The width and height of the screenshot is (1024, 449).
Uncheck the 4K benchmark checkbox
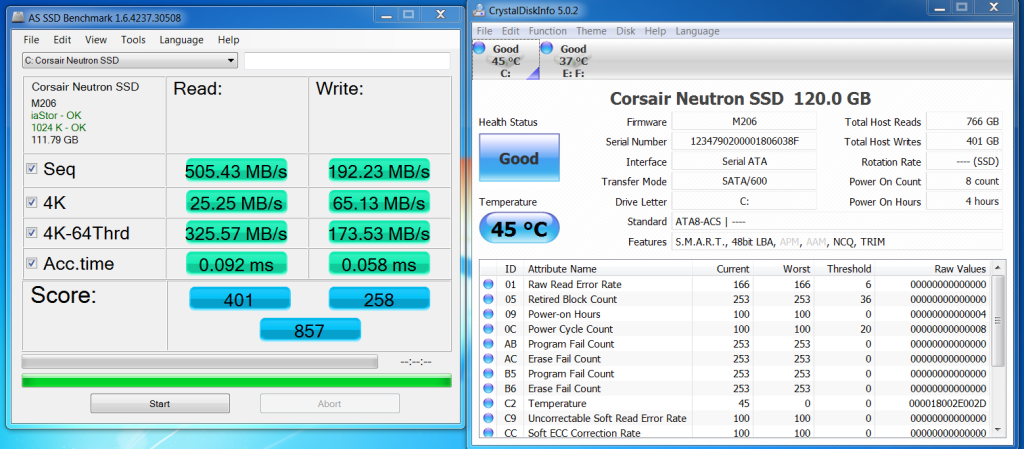click(x=31, y=202)
